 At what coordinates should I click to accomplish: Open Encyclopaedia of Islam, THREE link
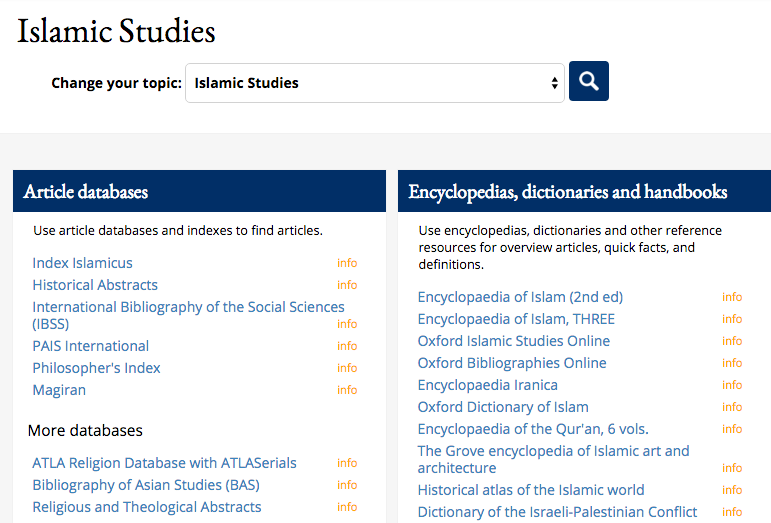(516, 319)
